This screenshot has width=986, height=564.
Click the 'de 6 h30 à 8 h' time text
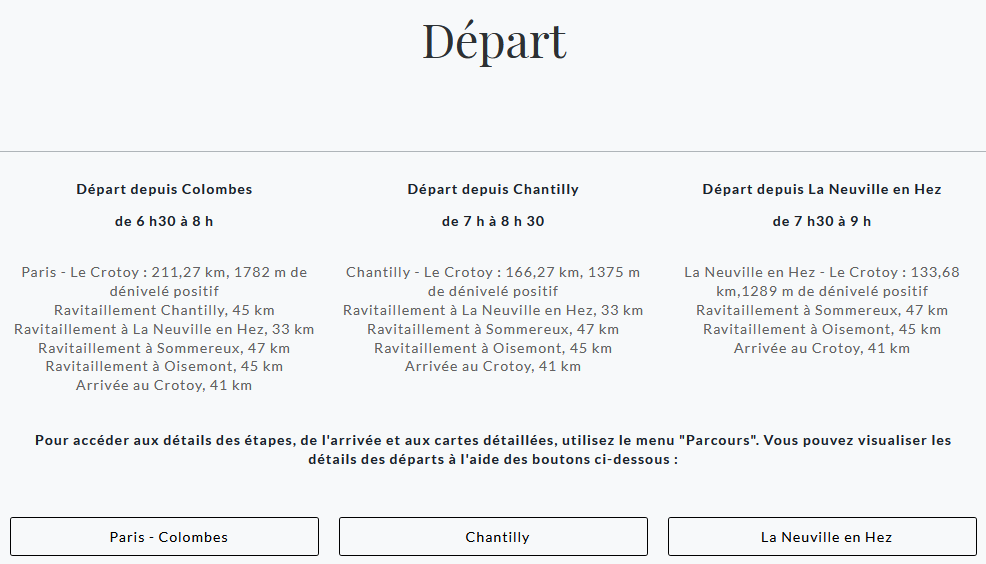tap(164, 221)
